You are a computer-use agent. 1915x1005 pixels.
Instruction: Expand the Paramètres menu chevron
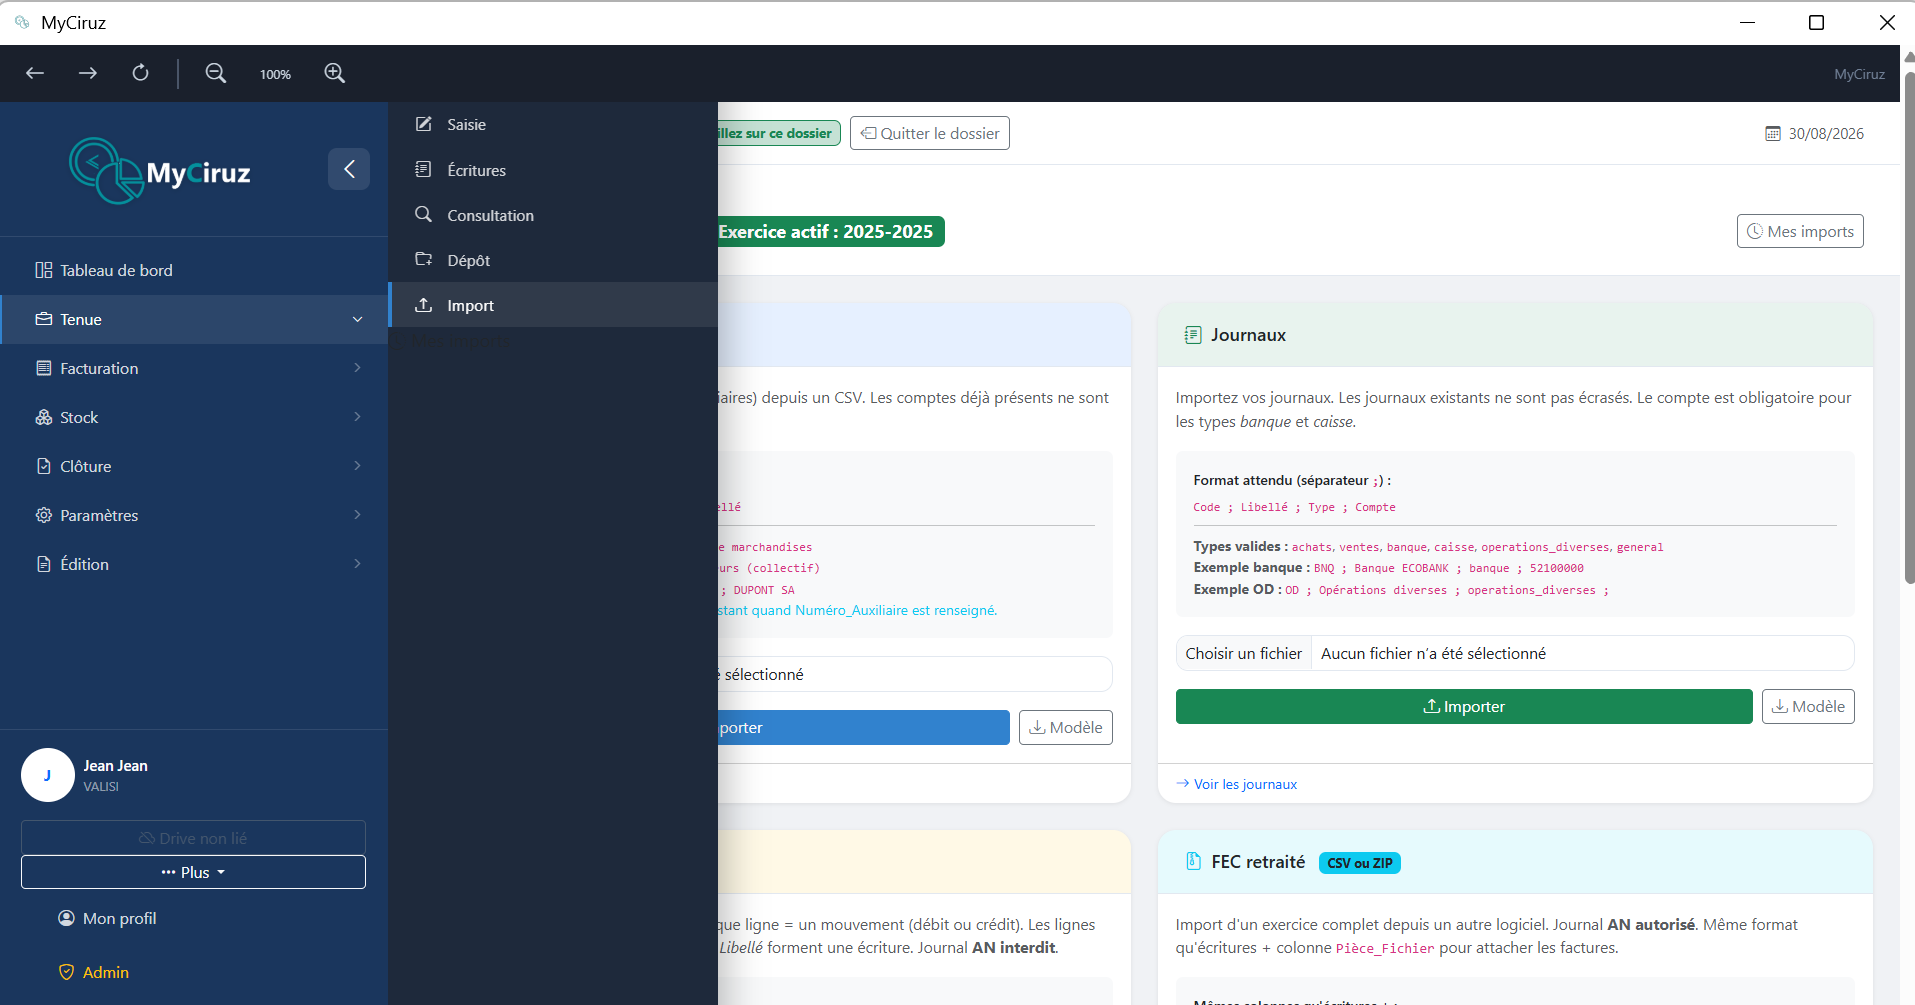click(357, 515)
